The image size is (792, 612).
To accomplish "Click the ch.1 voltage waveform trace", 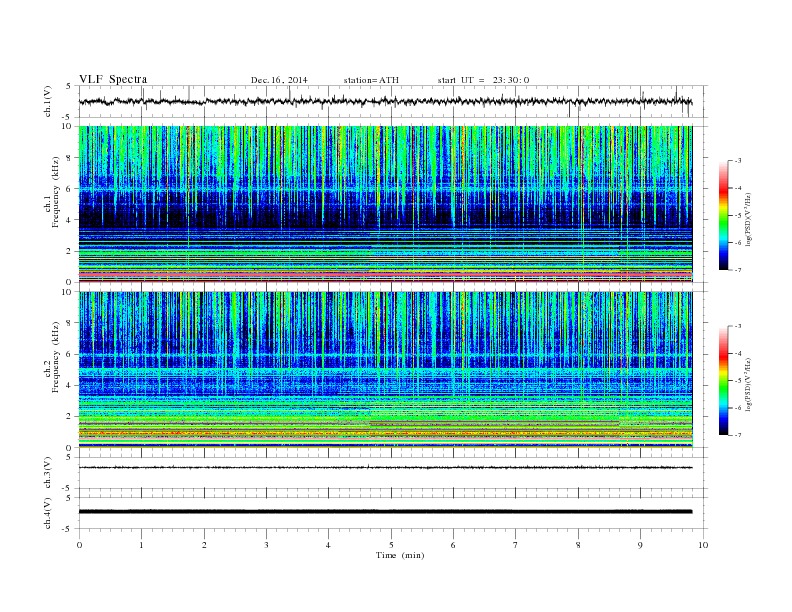I will pos(385,101).
